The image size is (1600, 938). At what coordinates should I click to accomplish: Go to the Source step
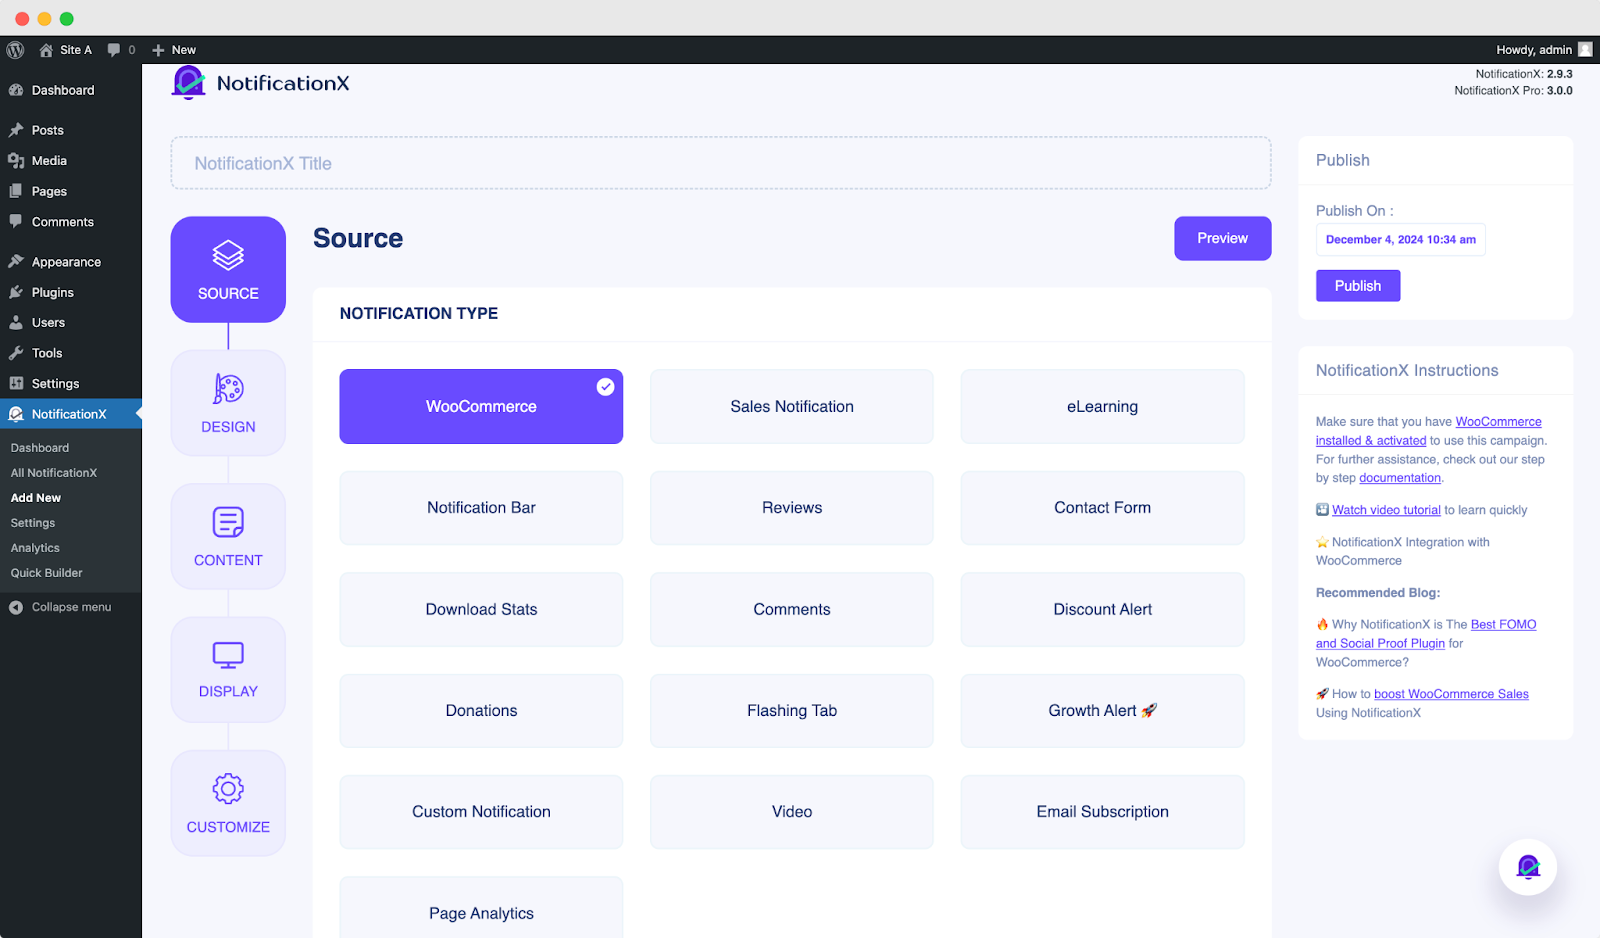(228, 269)
